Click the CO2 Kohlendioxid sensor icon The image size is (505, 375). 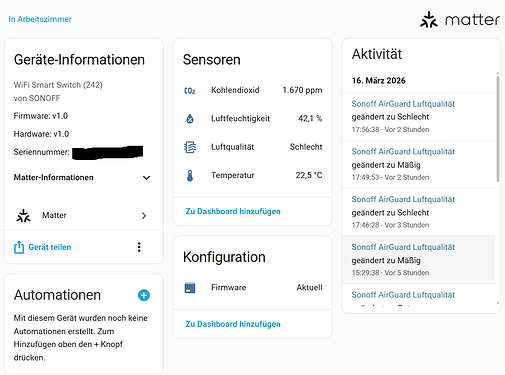pyautogui.click(x=190, y=90)
